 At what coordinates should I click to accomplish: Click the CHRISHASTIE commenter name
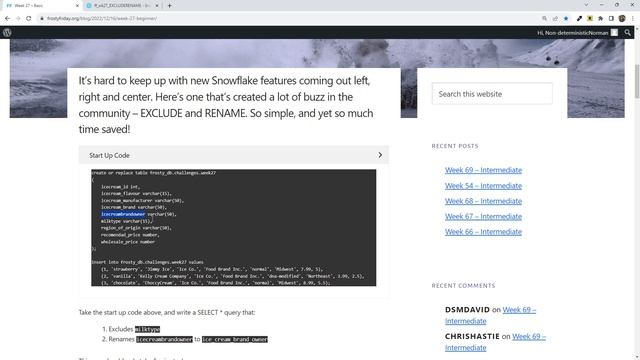point(472,336)
